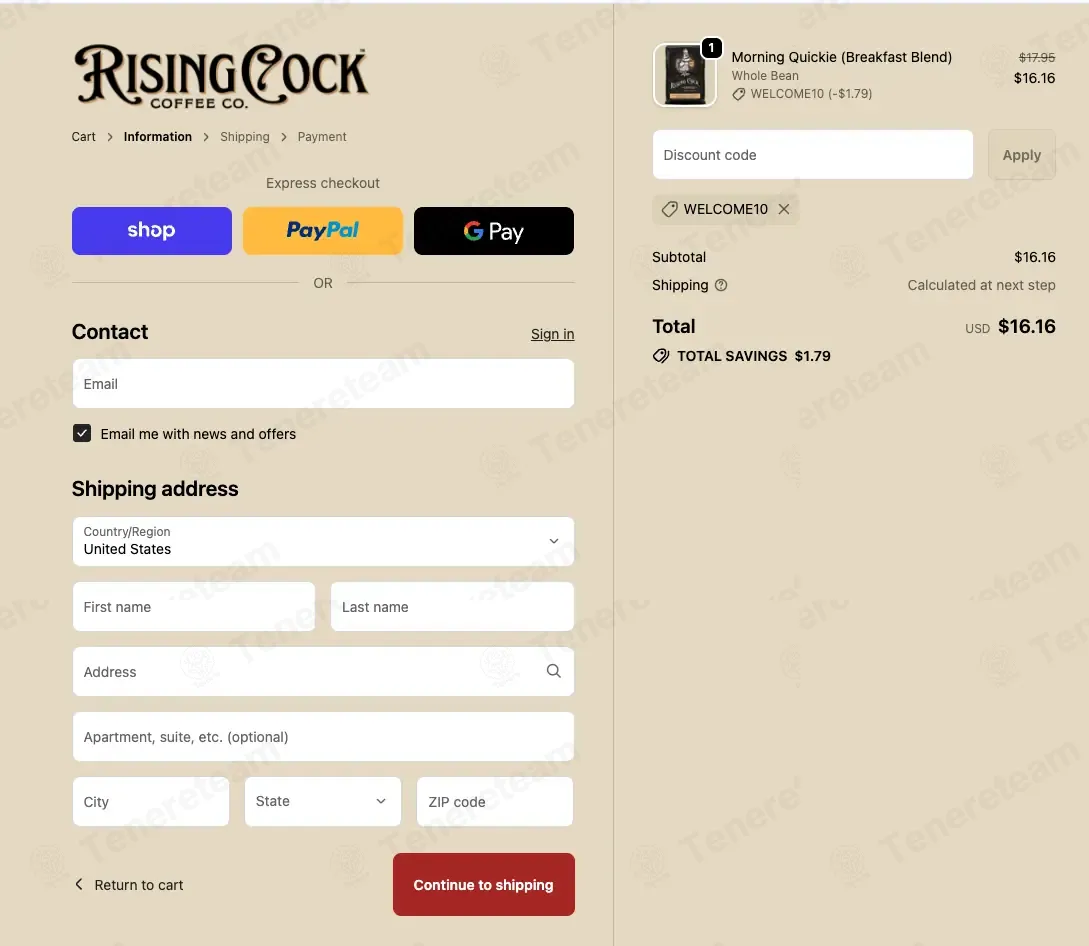Follow the Sign in link
The height and width of the screenshot is (946, 1089).
tap(552, 334)
